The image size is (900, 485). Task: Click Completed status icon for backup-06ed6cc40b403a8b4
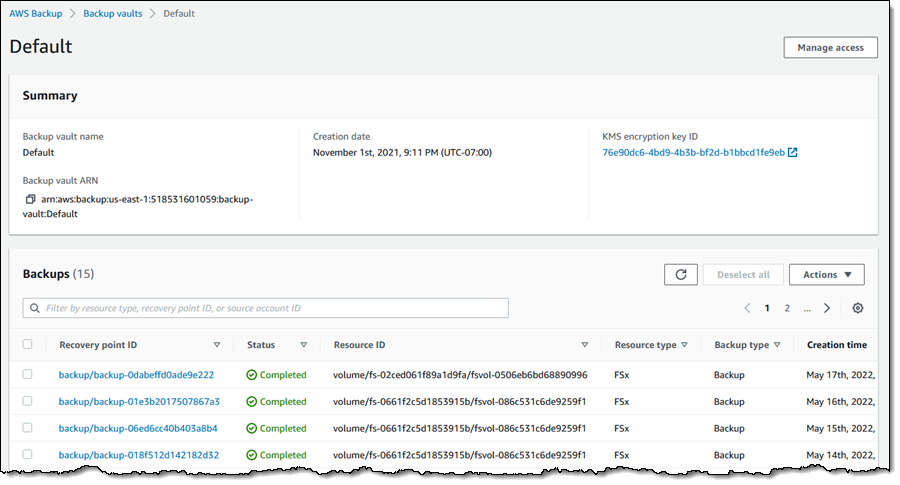coord(251,428)
